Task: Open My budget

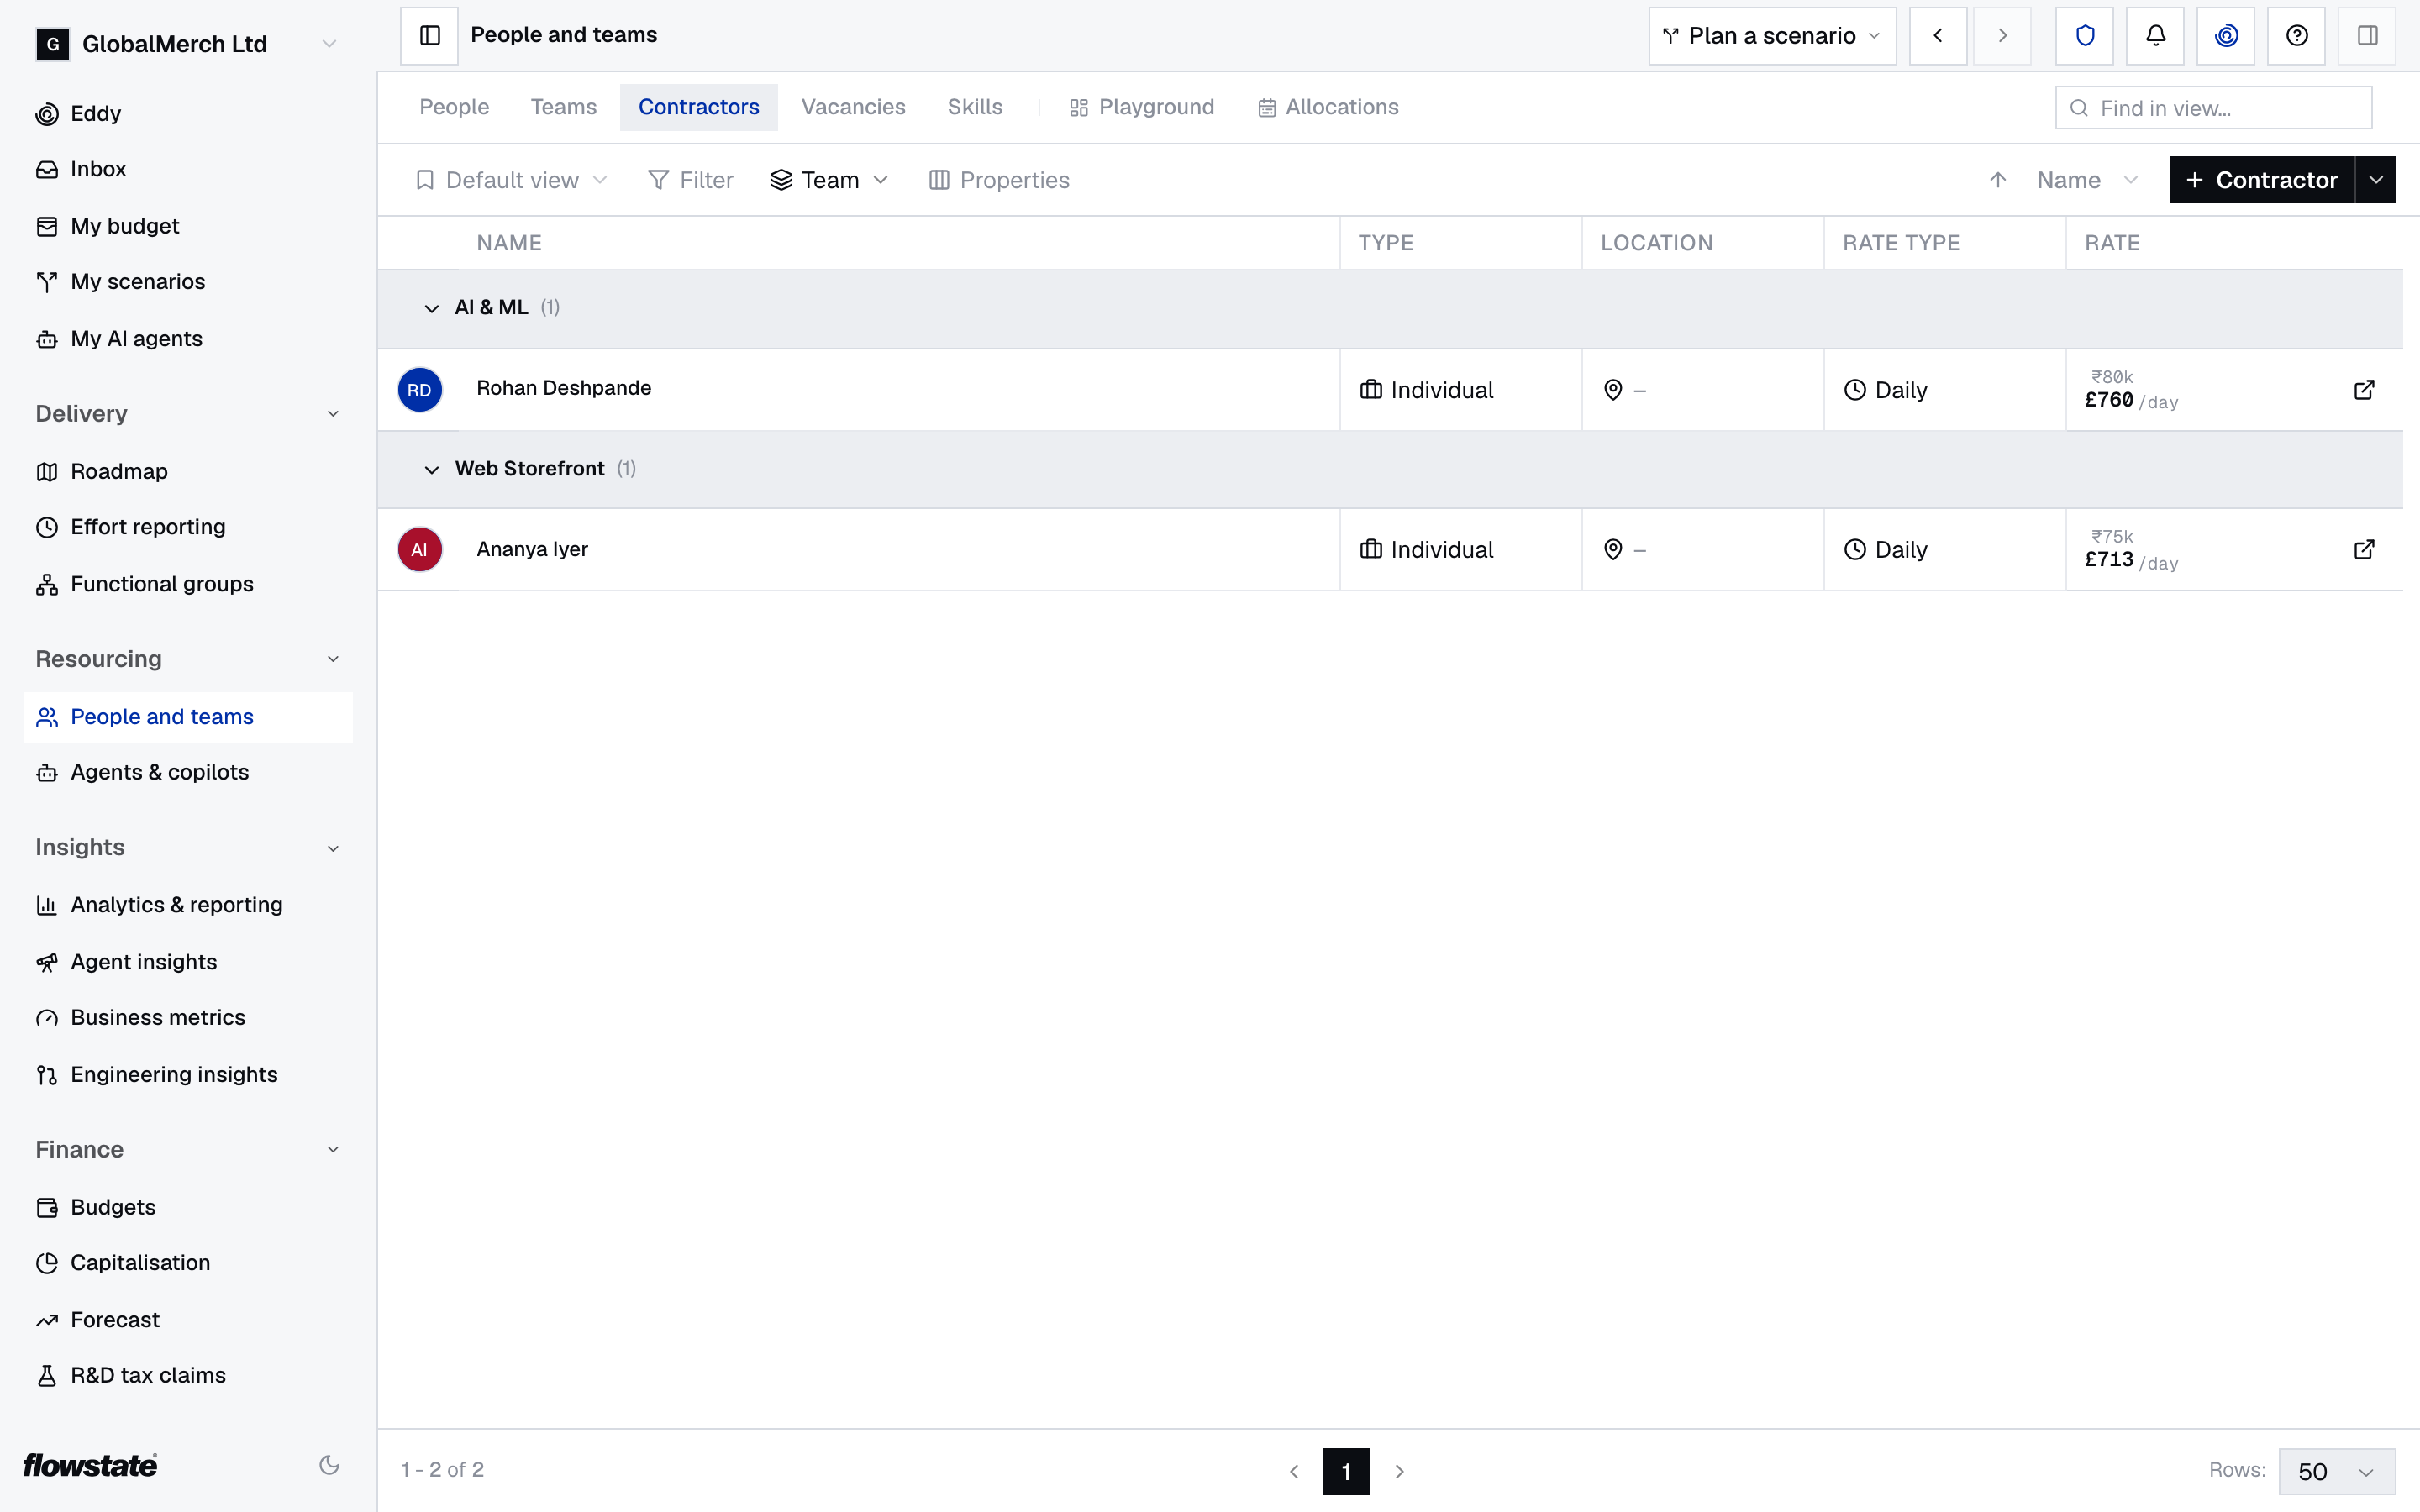Action: (188, 227)
